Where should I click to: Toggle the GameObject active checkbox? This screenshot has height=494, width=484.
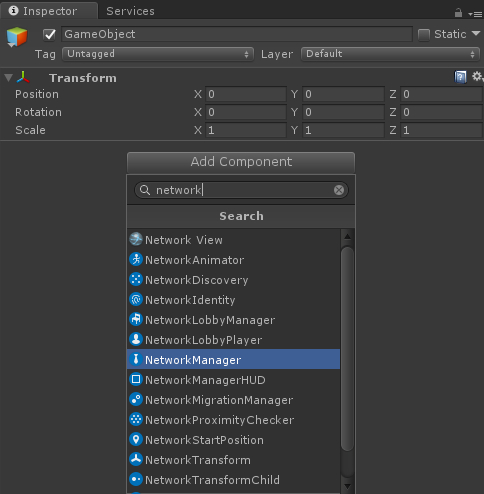click(49, 34)
